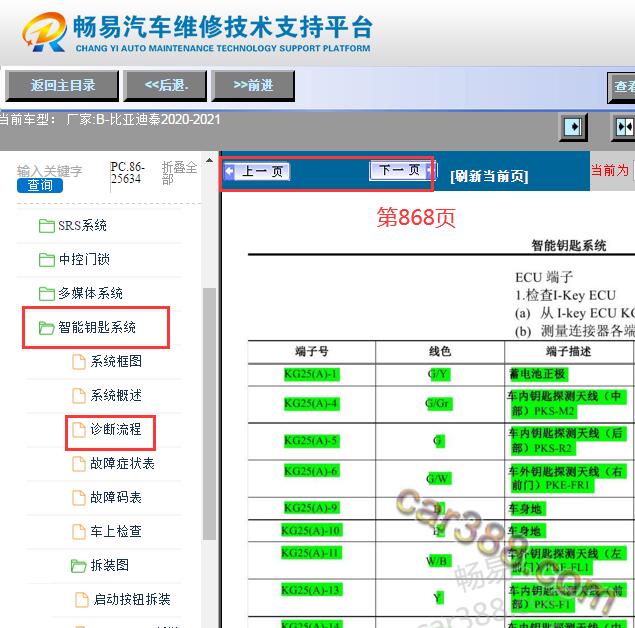Click the 多媒体系统 folder icon

pos(47,294)
